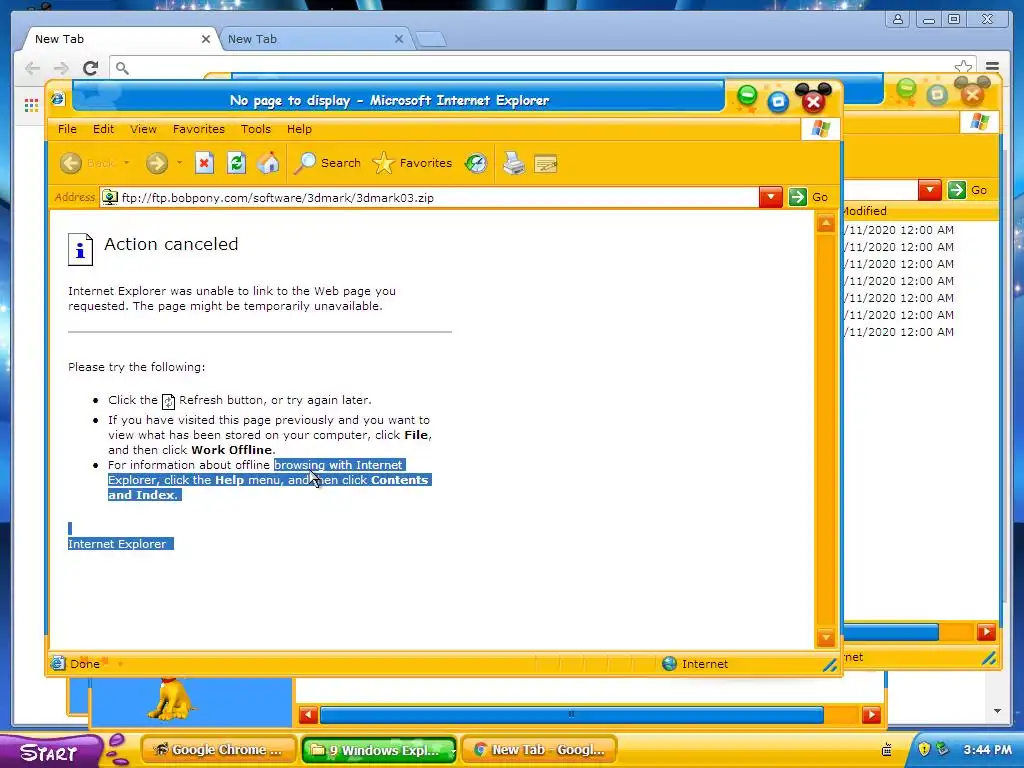Click Chrome's forward arrow
The image size is (1024, 768).
[x=61, y=68]
